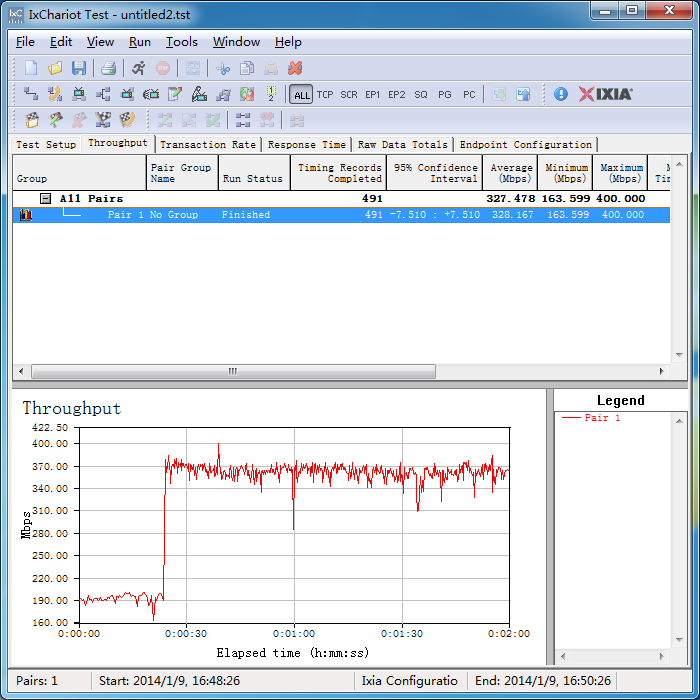Click results table scroll right arrow
The image size is (700, 700).
[x=662, y=371]
